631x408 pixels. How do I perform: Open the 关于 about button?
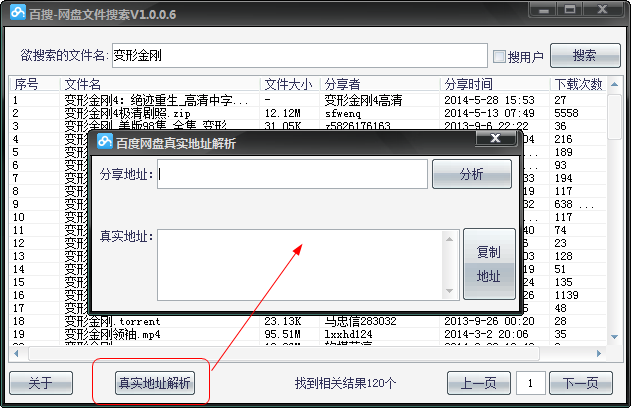[x=41, y=383]
